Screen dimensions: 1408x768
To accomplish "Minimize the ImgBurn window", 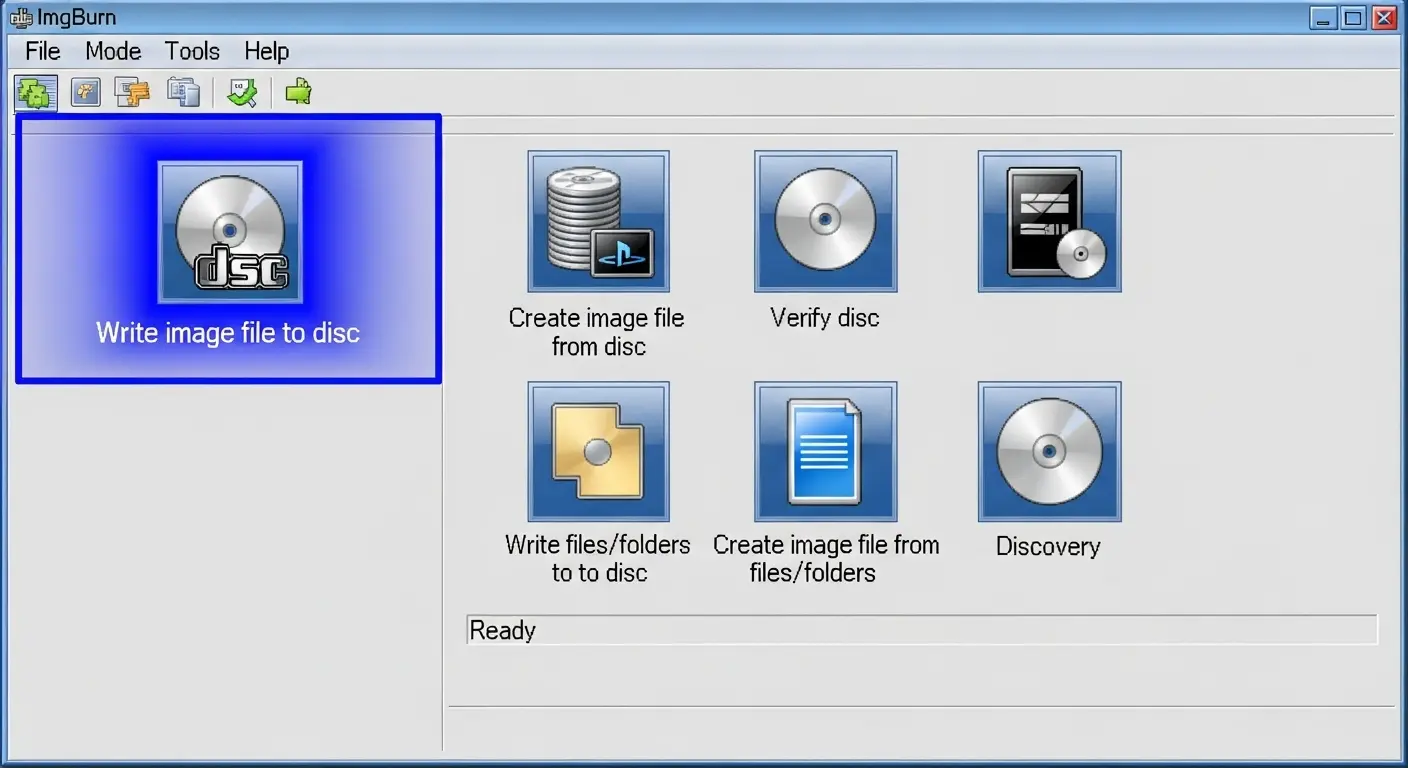I will [1323, 17].
